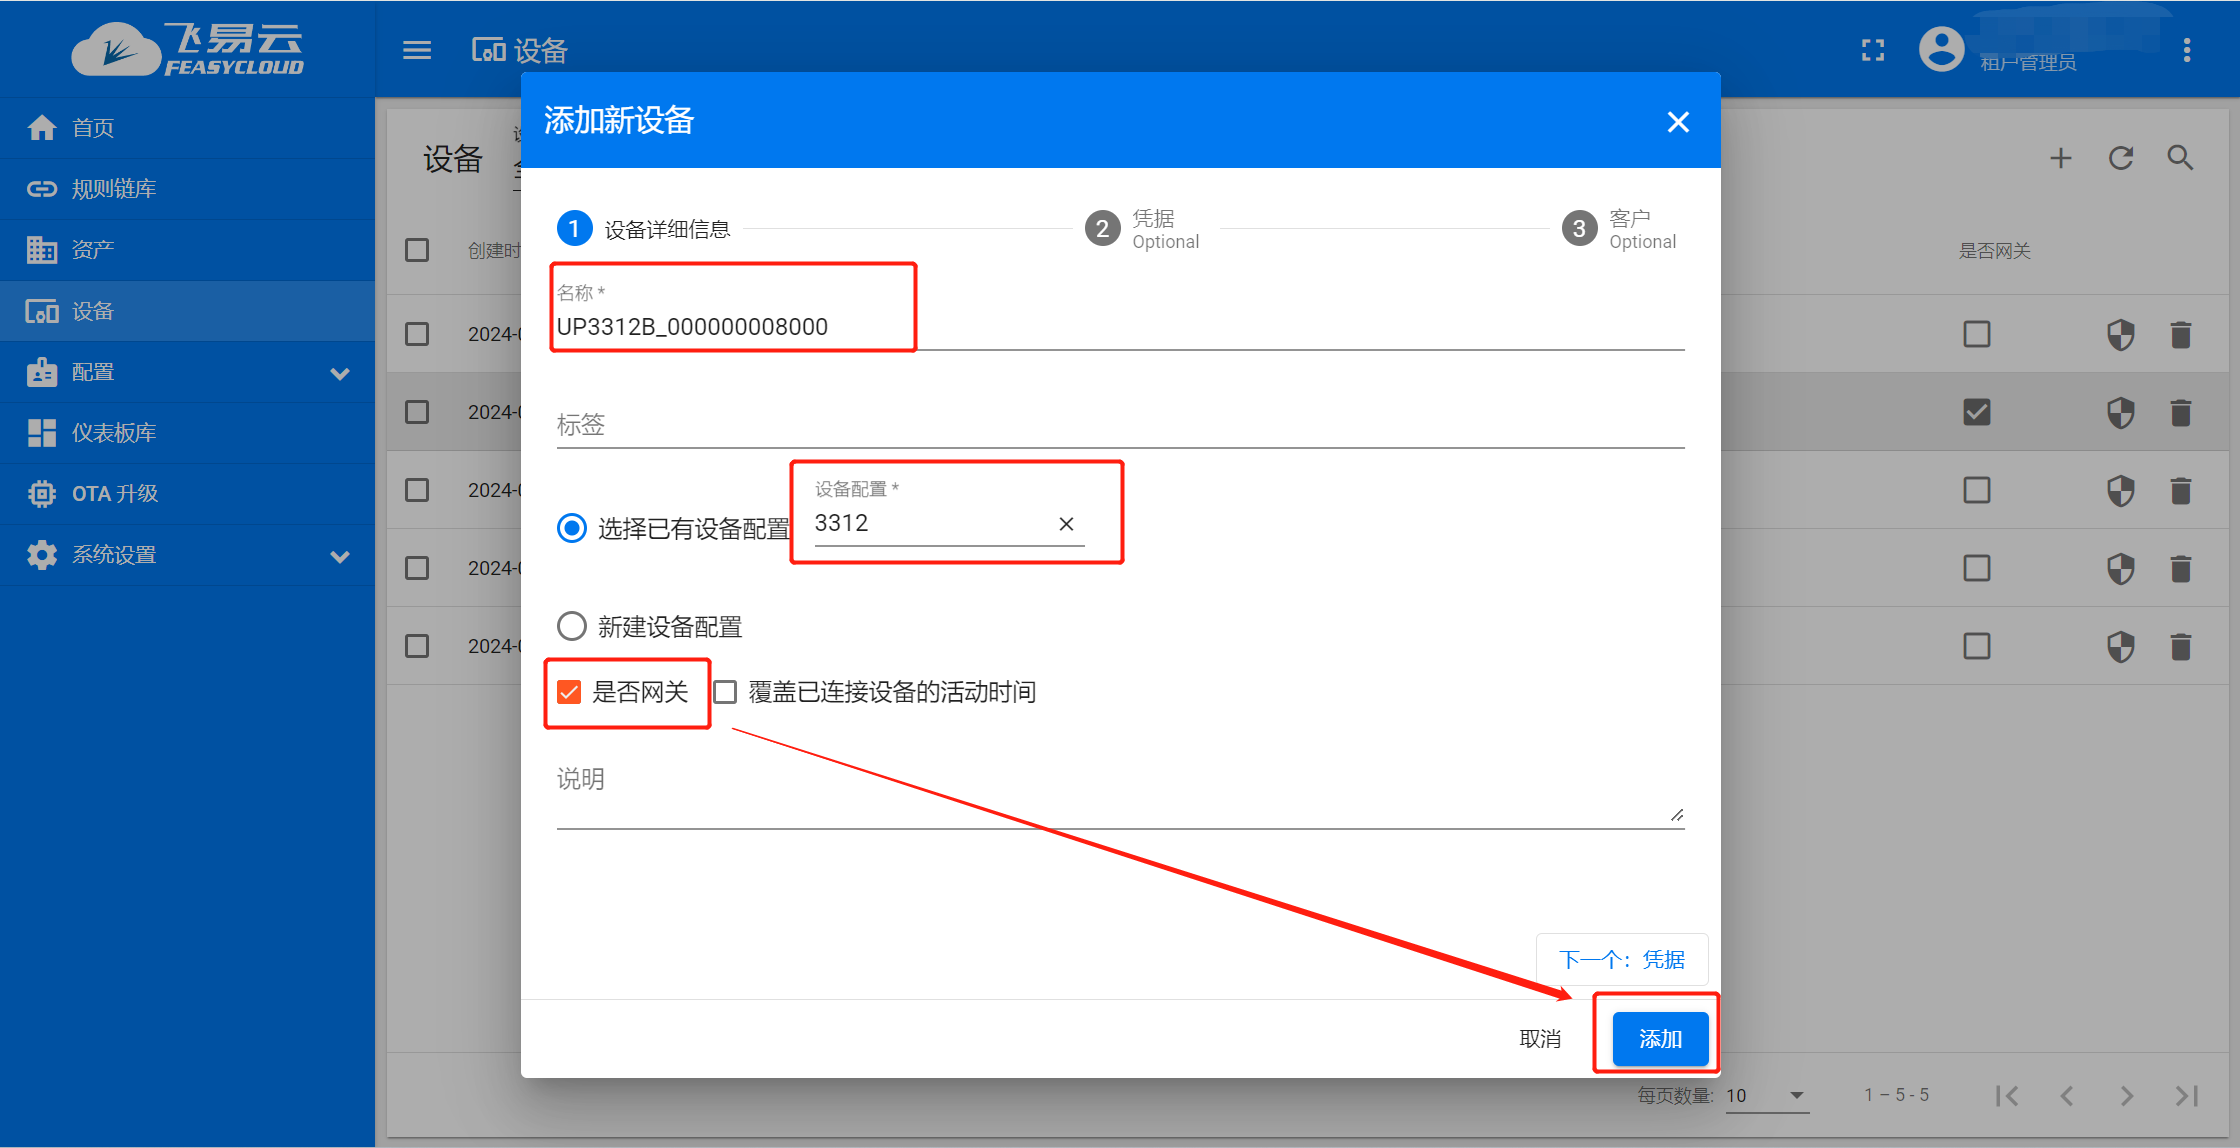This screenshot has height=1148, width=2240.
Task: Open the shield security icon on first row
Action: click(x=2121, y=334)
